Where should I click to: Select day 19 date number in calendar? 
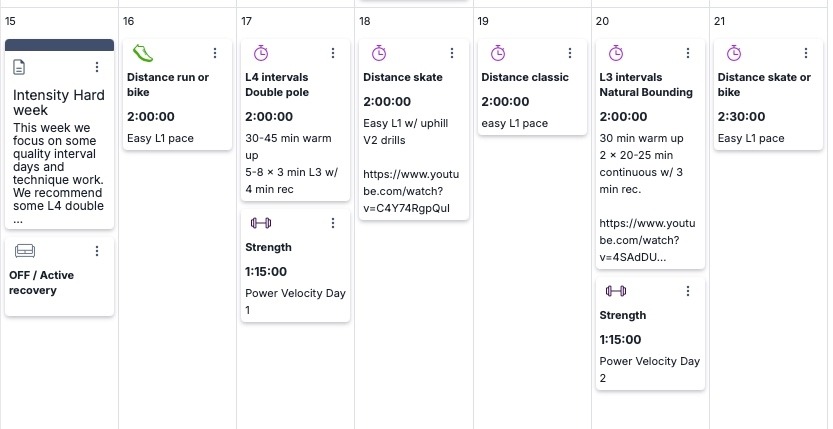tap(483, 21)
